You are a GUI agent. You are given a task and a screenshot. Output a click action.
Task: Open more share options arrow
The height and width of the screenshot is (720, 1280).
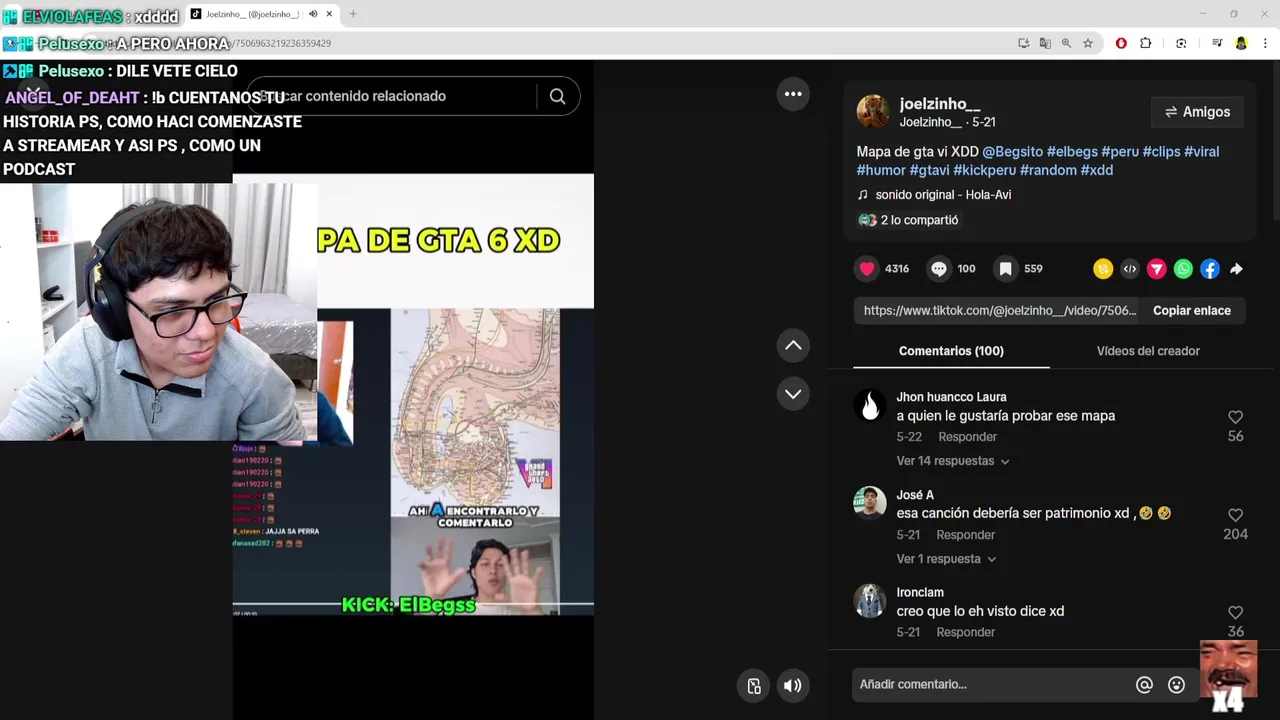1236,269
